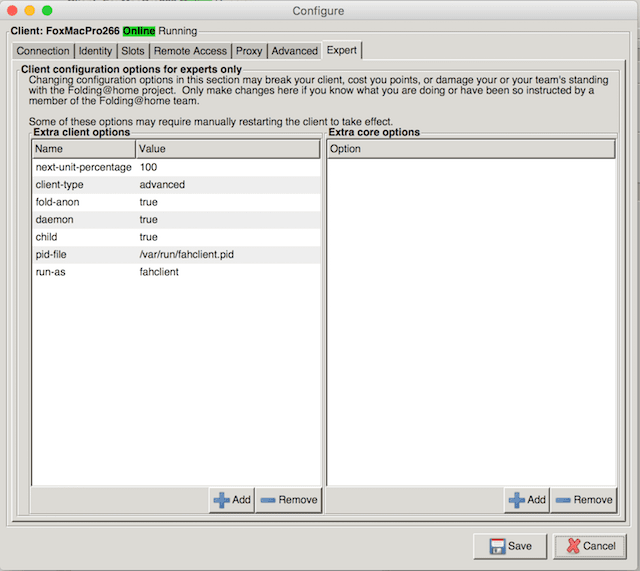The image size is (640, 571).
Task: Switch to the Advanced tab
Action: coord(295,51)
